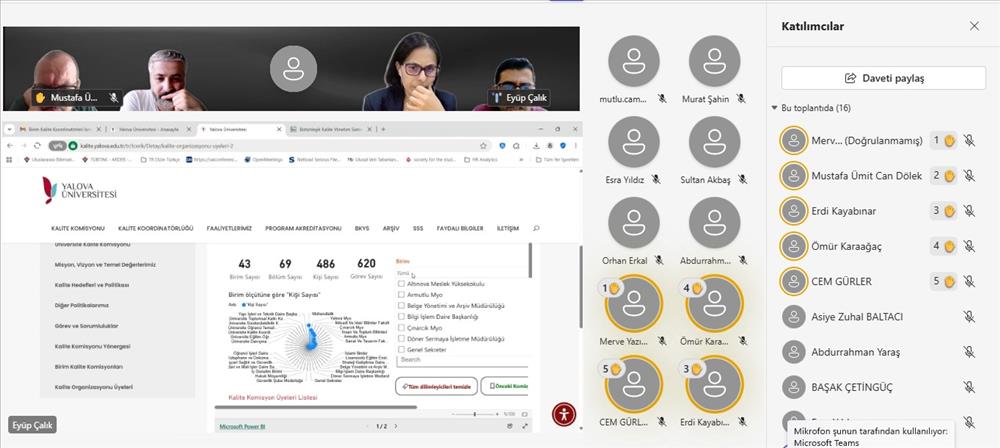Screen dimensions: 1000x448
Task: Enable the Genel Sekreter filter checkbox
Action: tap(402, 349)
